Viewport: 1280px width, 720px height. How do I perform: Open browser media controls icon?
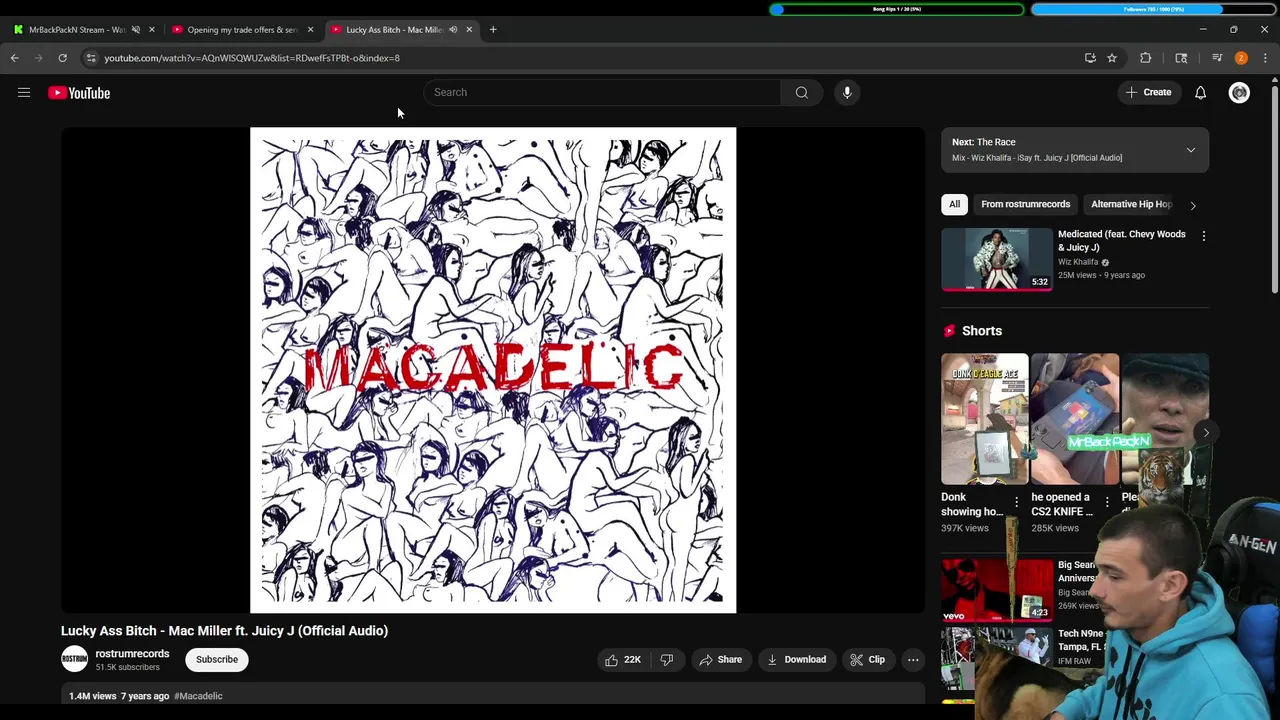pyautogui.click(x=1217, y=58)
